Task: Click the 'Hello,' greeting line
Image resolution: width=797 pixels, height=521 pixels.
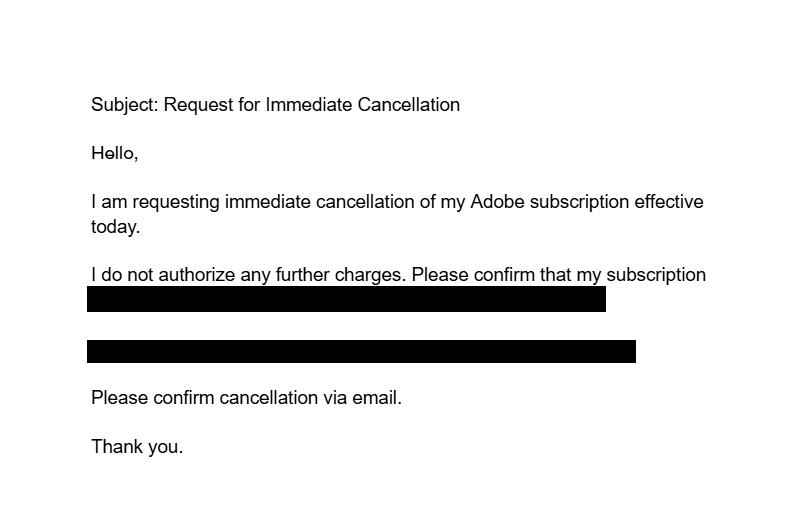Action: point(114,153)
